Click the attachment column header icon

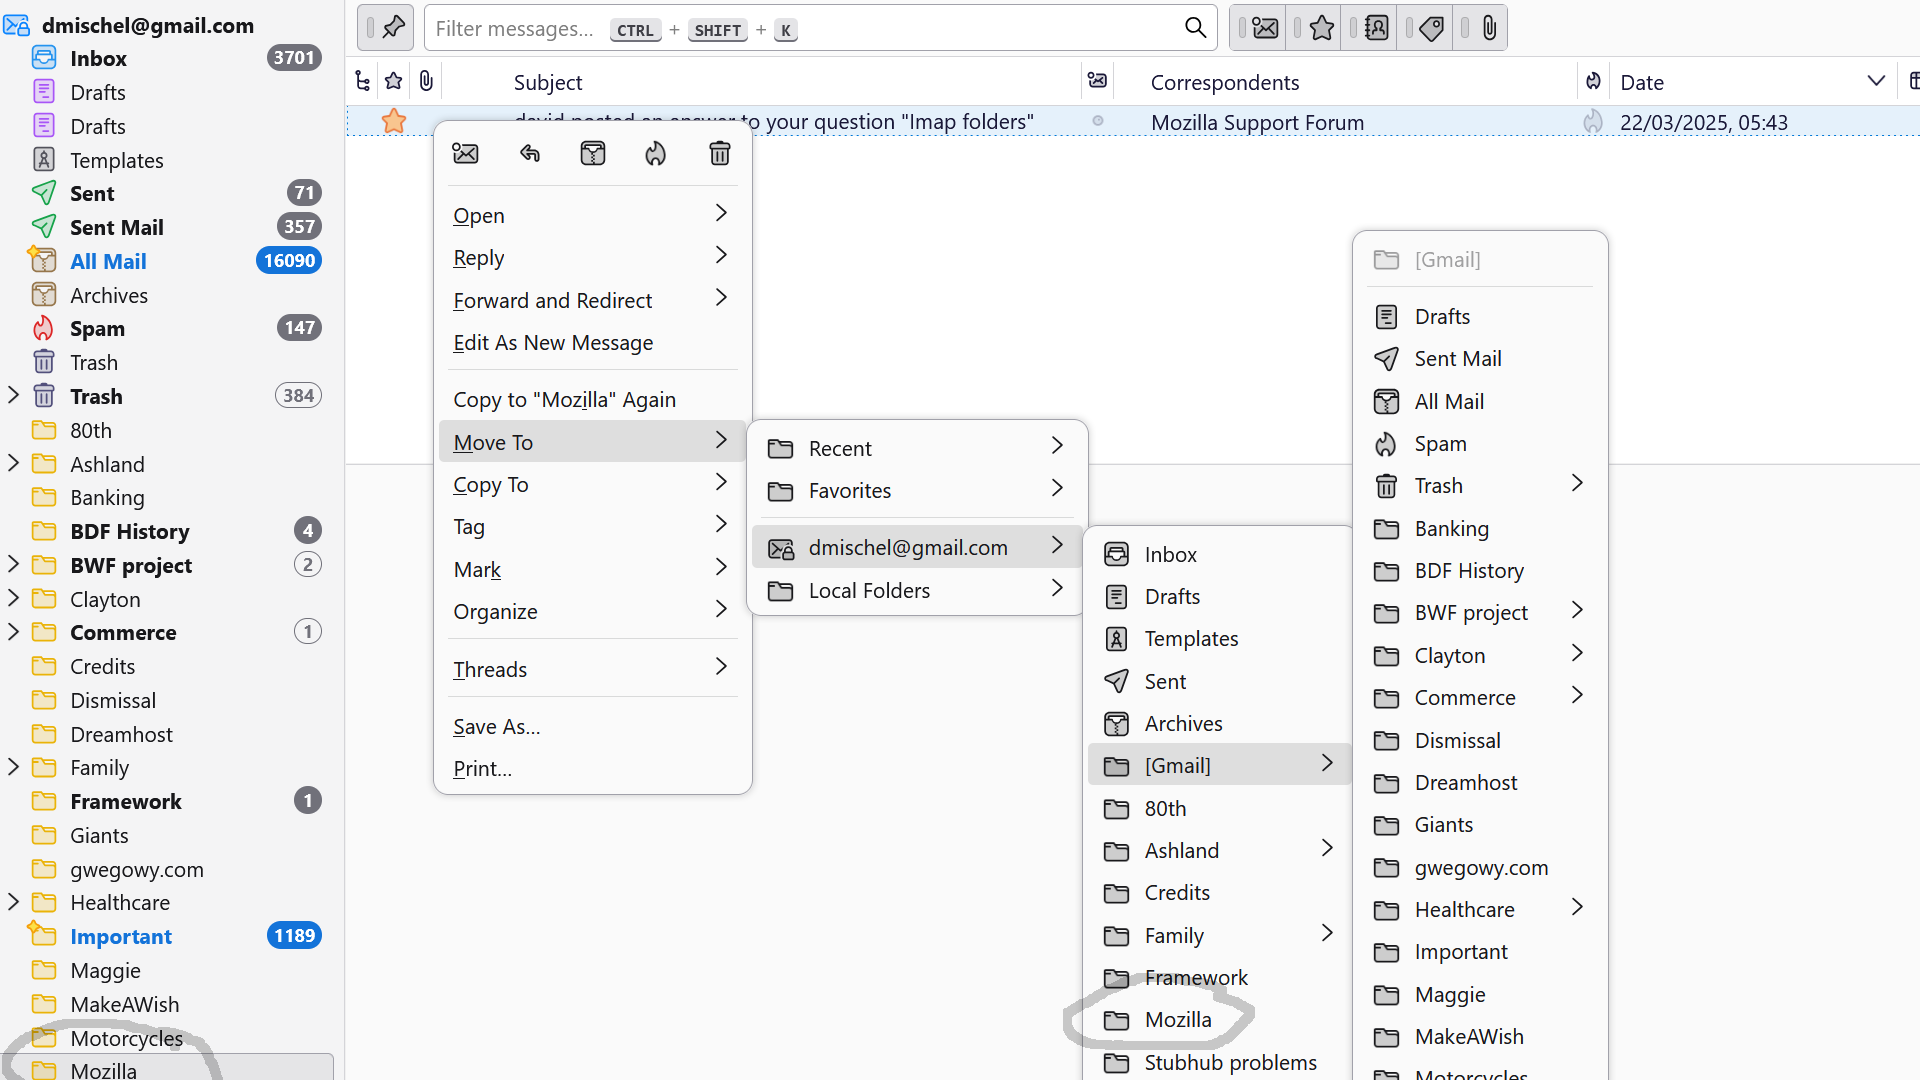click(426, 82)
